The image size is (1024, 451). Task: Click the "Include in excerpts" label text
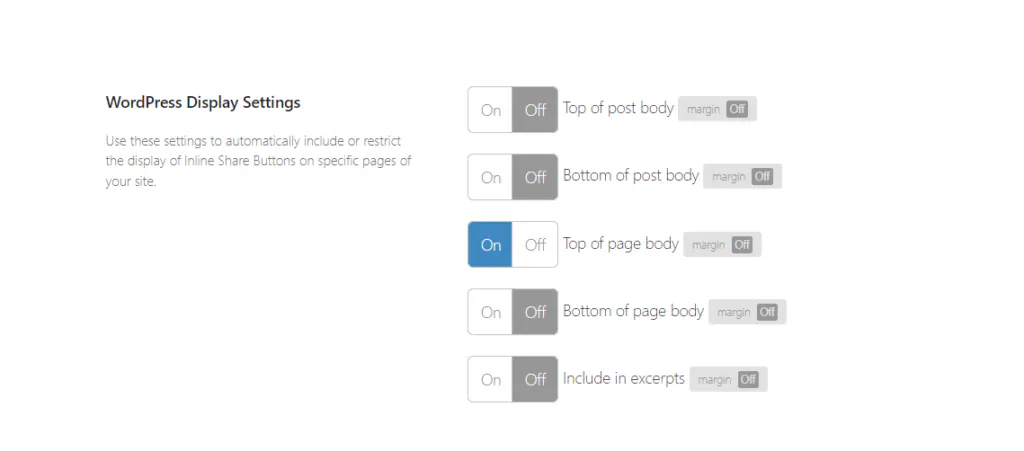623,379
